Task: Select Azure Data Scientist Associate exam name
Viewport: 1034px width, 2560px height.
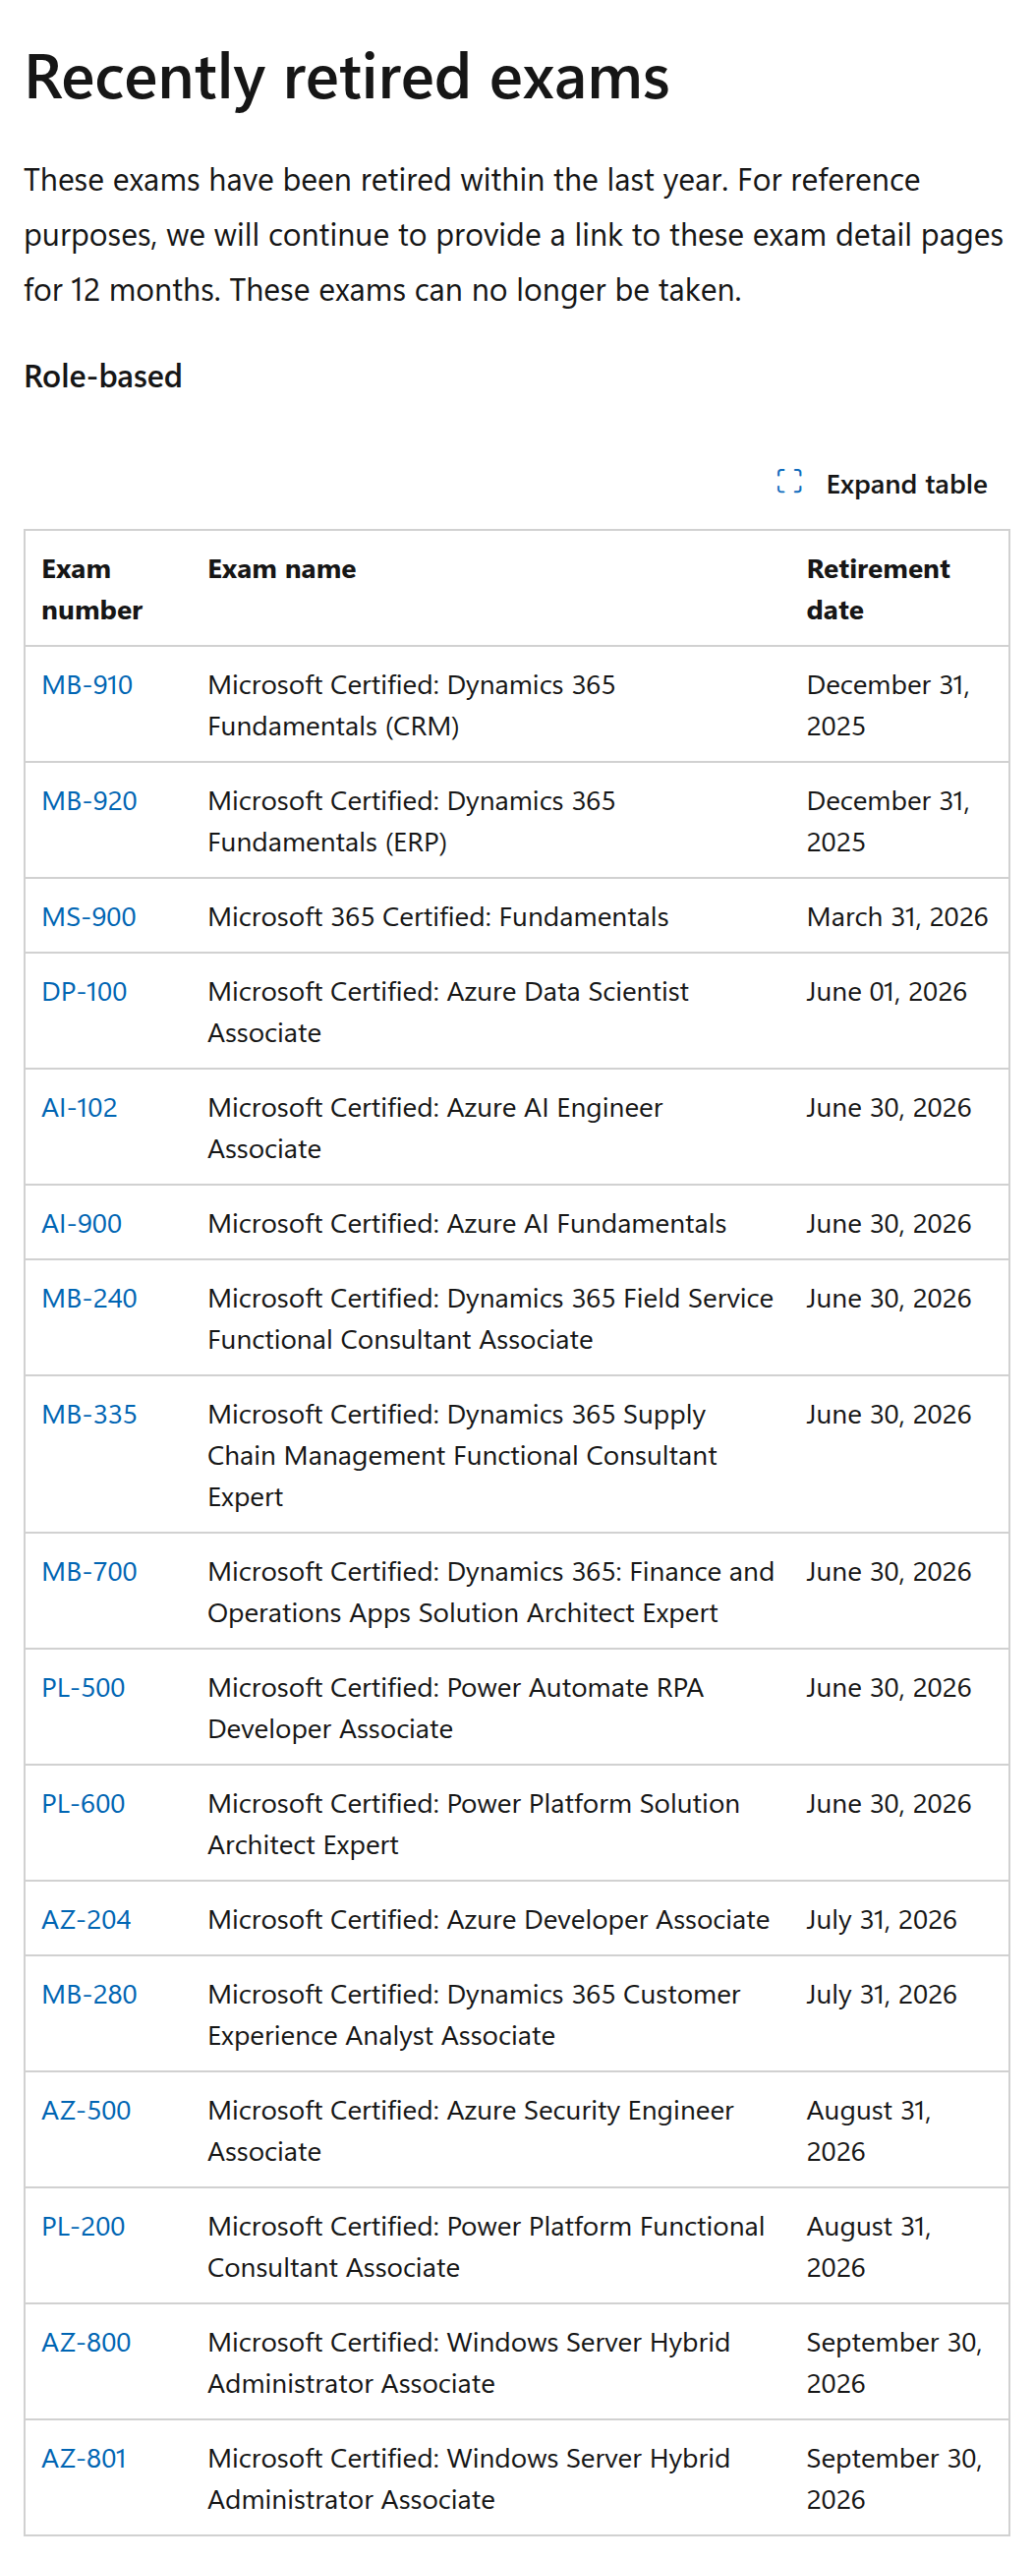Action: click(448, 1012)
